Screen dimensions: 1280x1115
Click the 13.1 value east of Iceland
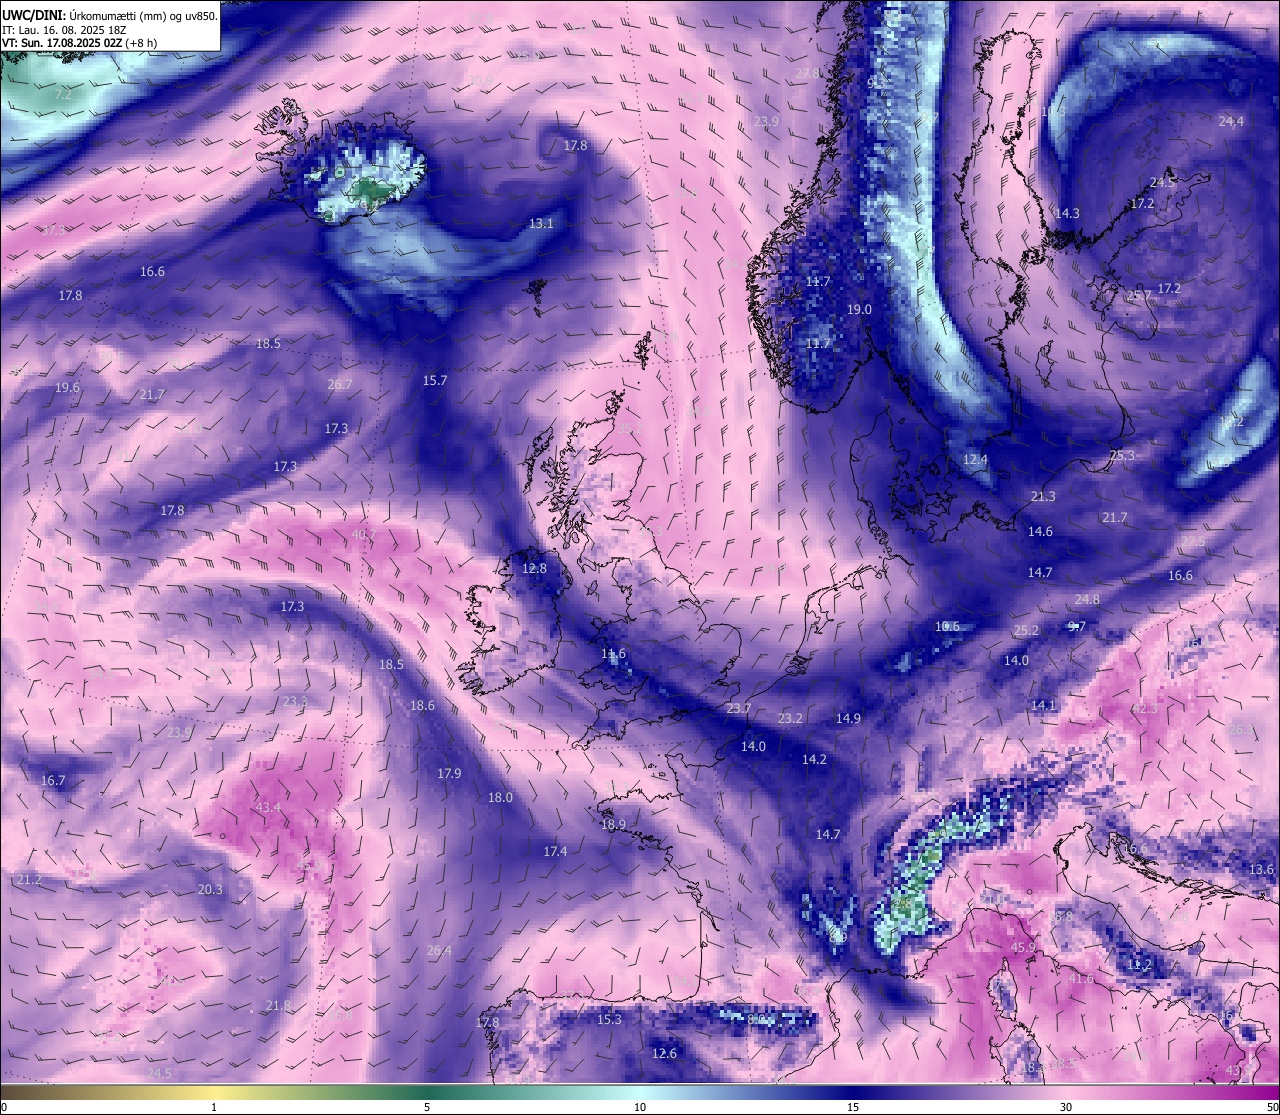541,224
